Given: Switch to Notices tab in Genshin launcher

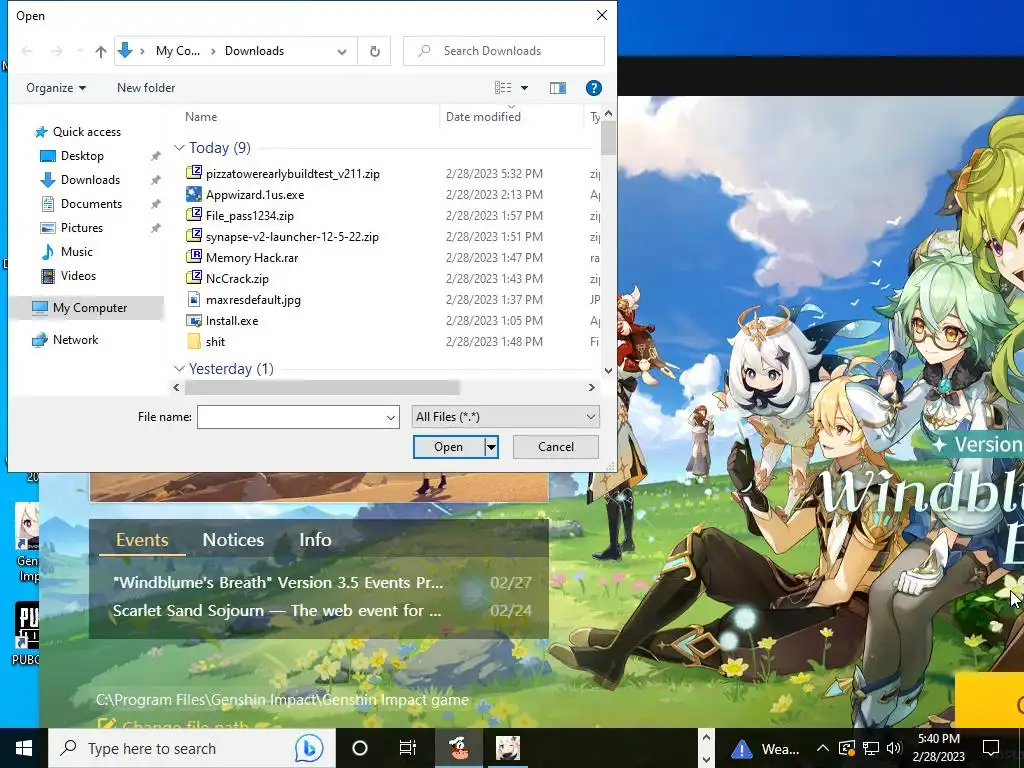Looking at the screenshot, I should tap(233, 539).
